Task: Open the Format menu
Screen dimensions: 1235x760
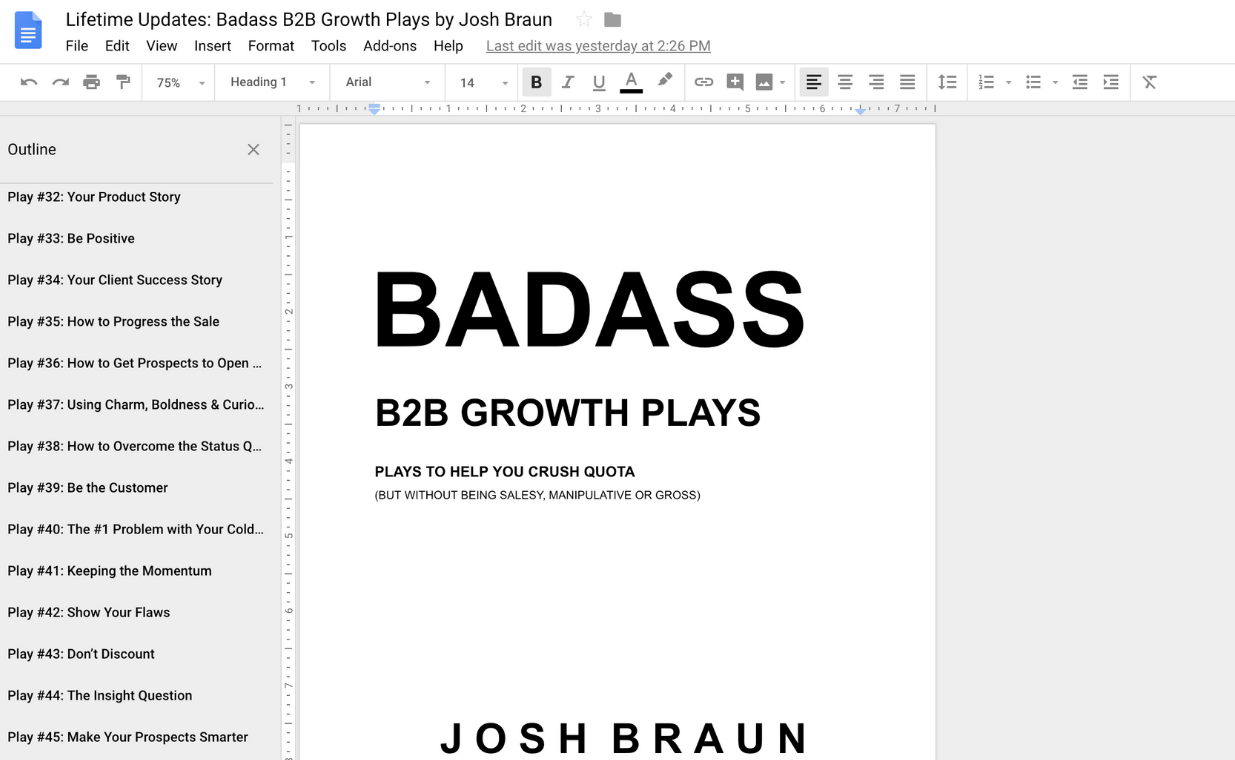Action: point(270,46)
